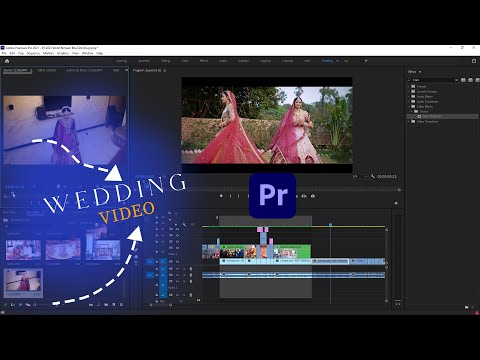The width and height of the screenshot is (480, 360).
Task: Expand the Audio Effects folder
Action: point(409,96)
